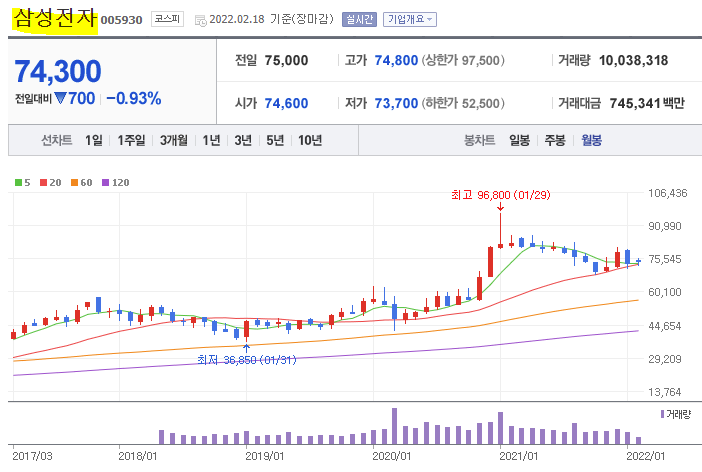
Task: Click the 하한가 52,500 lower limit text
Action: pyautogui.click(x=463, y=103)
